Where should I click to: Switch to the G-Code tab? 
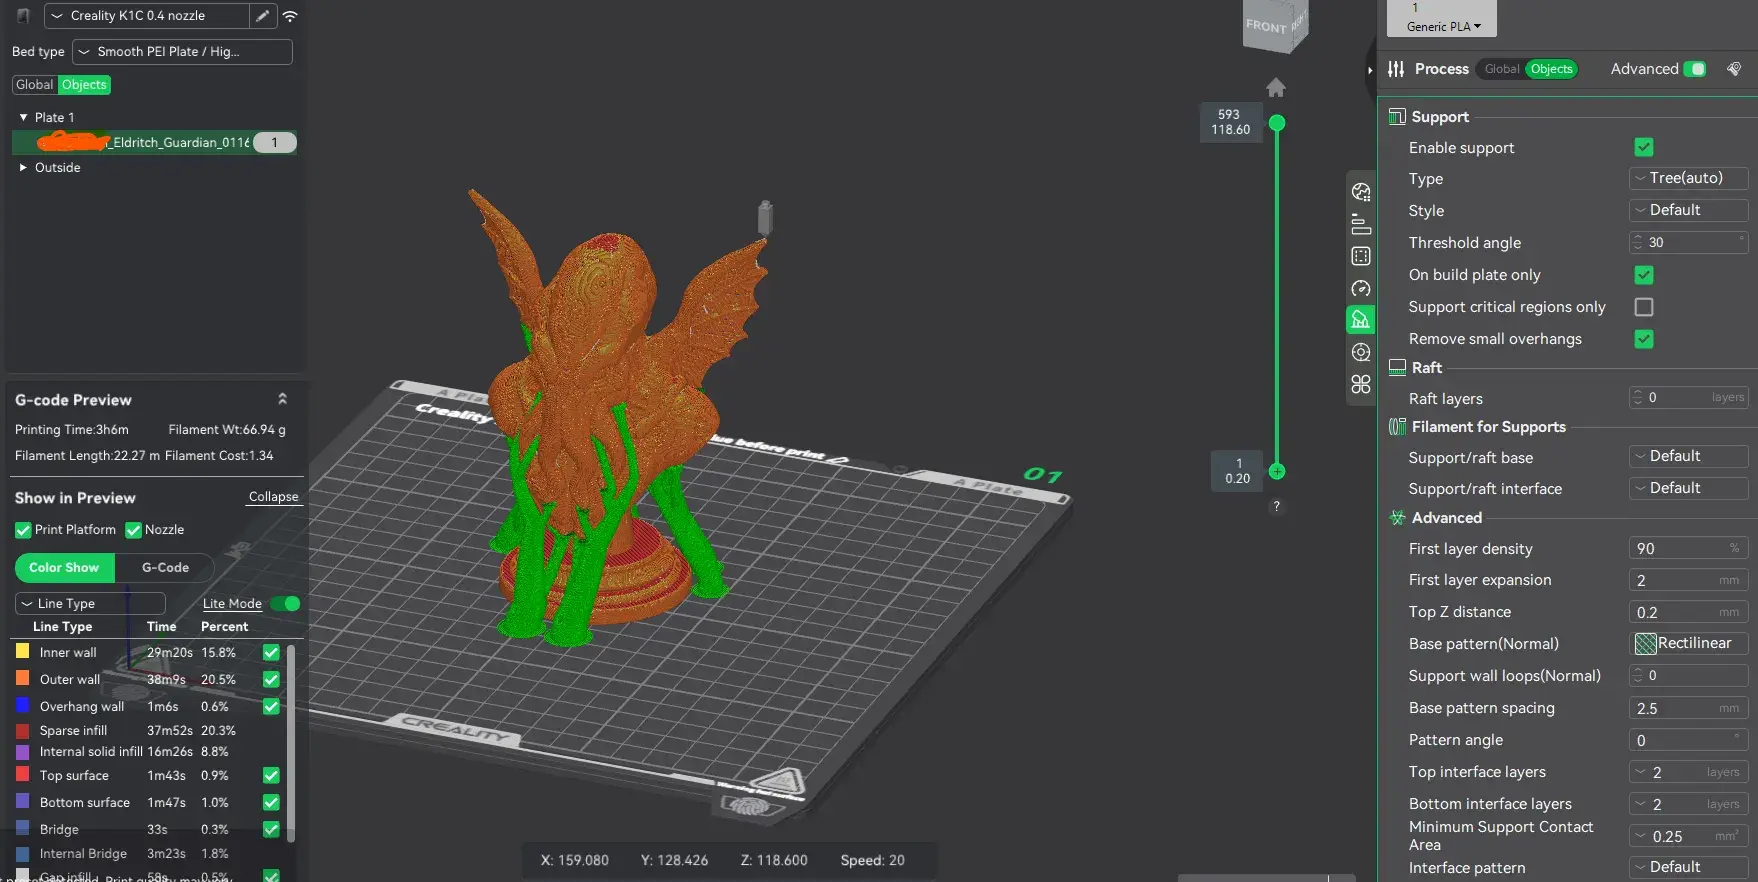pos(165,567)
